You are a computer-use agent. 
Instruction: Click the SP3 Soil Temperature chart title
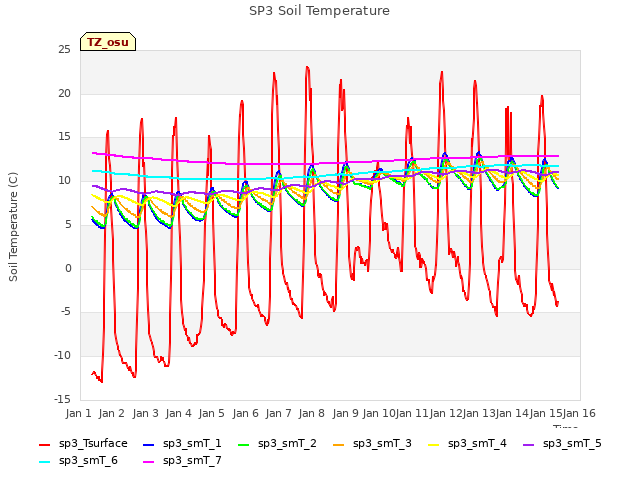[319, 11]
